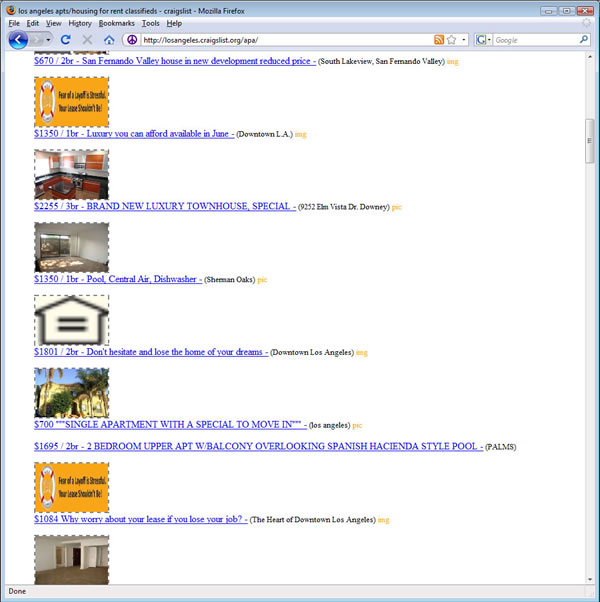This screenshot has height=602, width=600.
Task: Open the Bookmarks menu
Action: tap(116, 22)
